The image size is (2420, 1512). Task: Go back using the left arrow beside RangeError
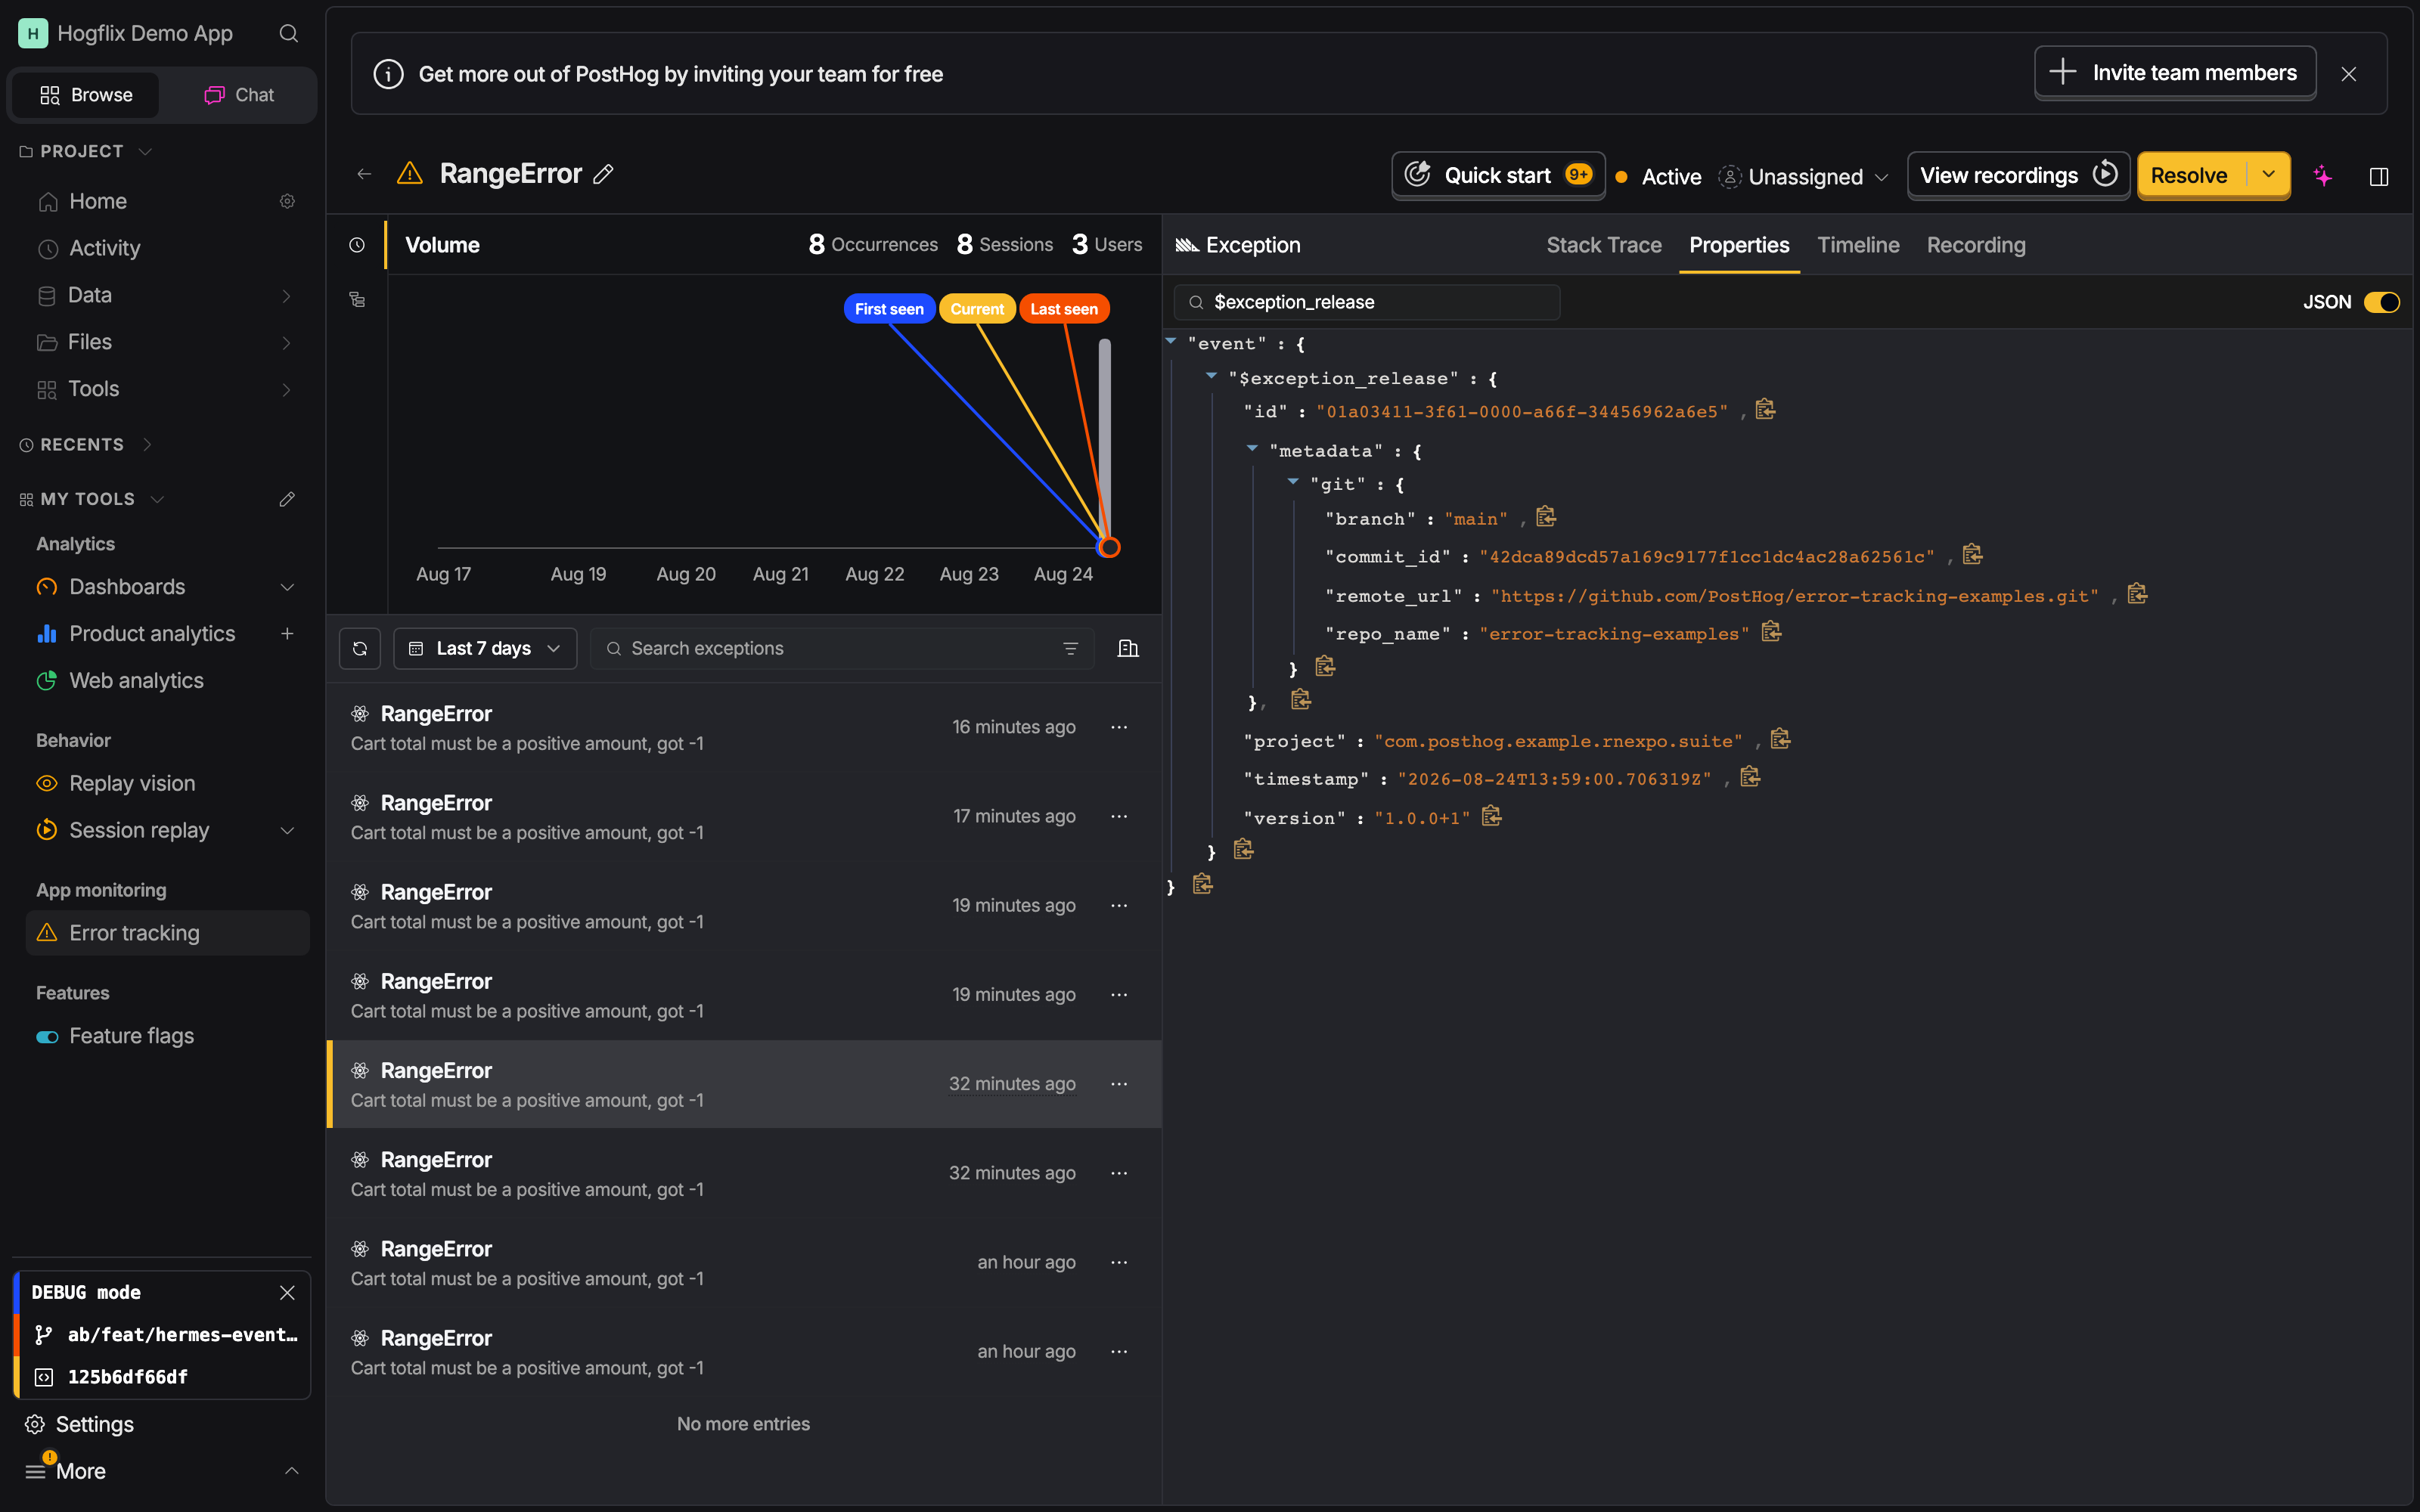tap(364, 175)
